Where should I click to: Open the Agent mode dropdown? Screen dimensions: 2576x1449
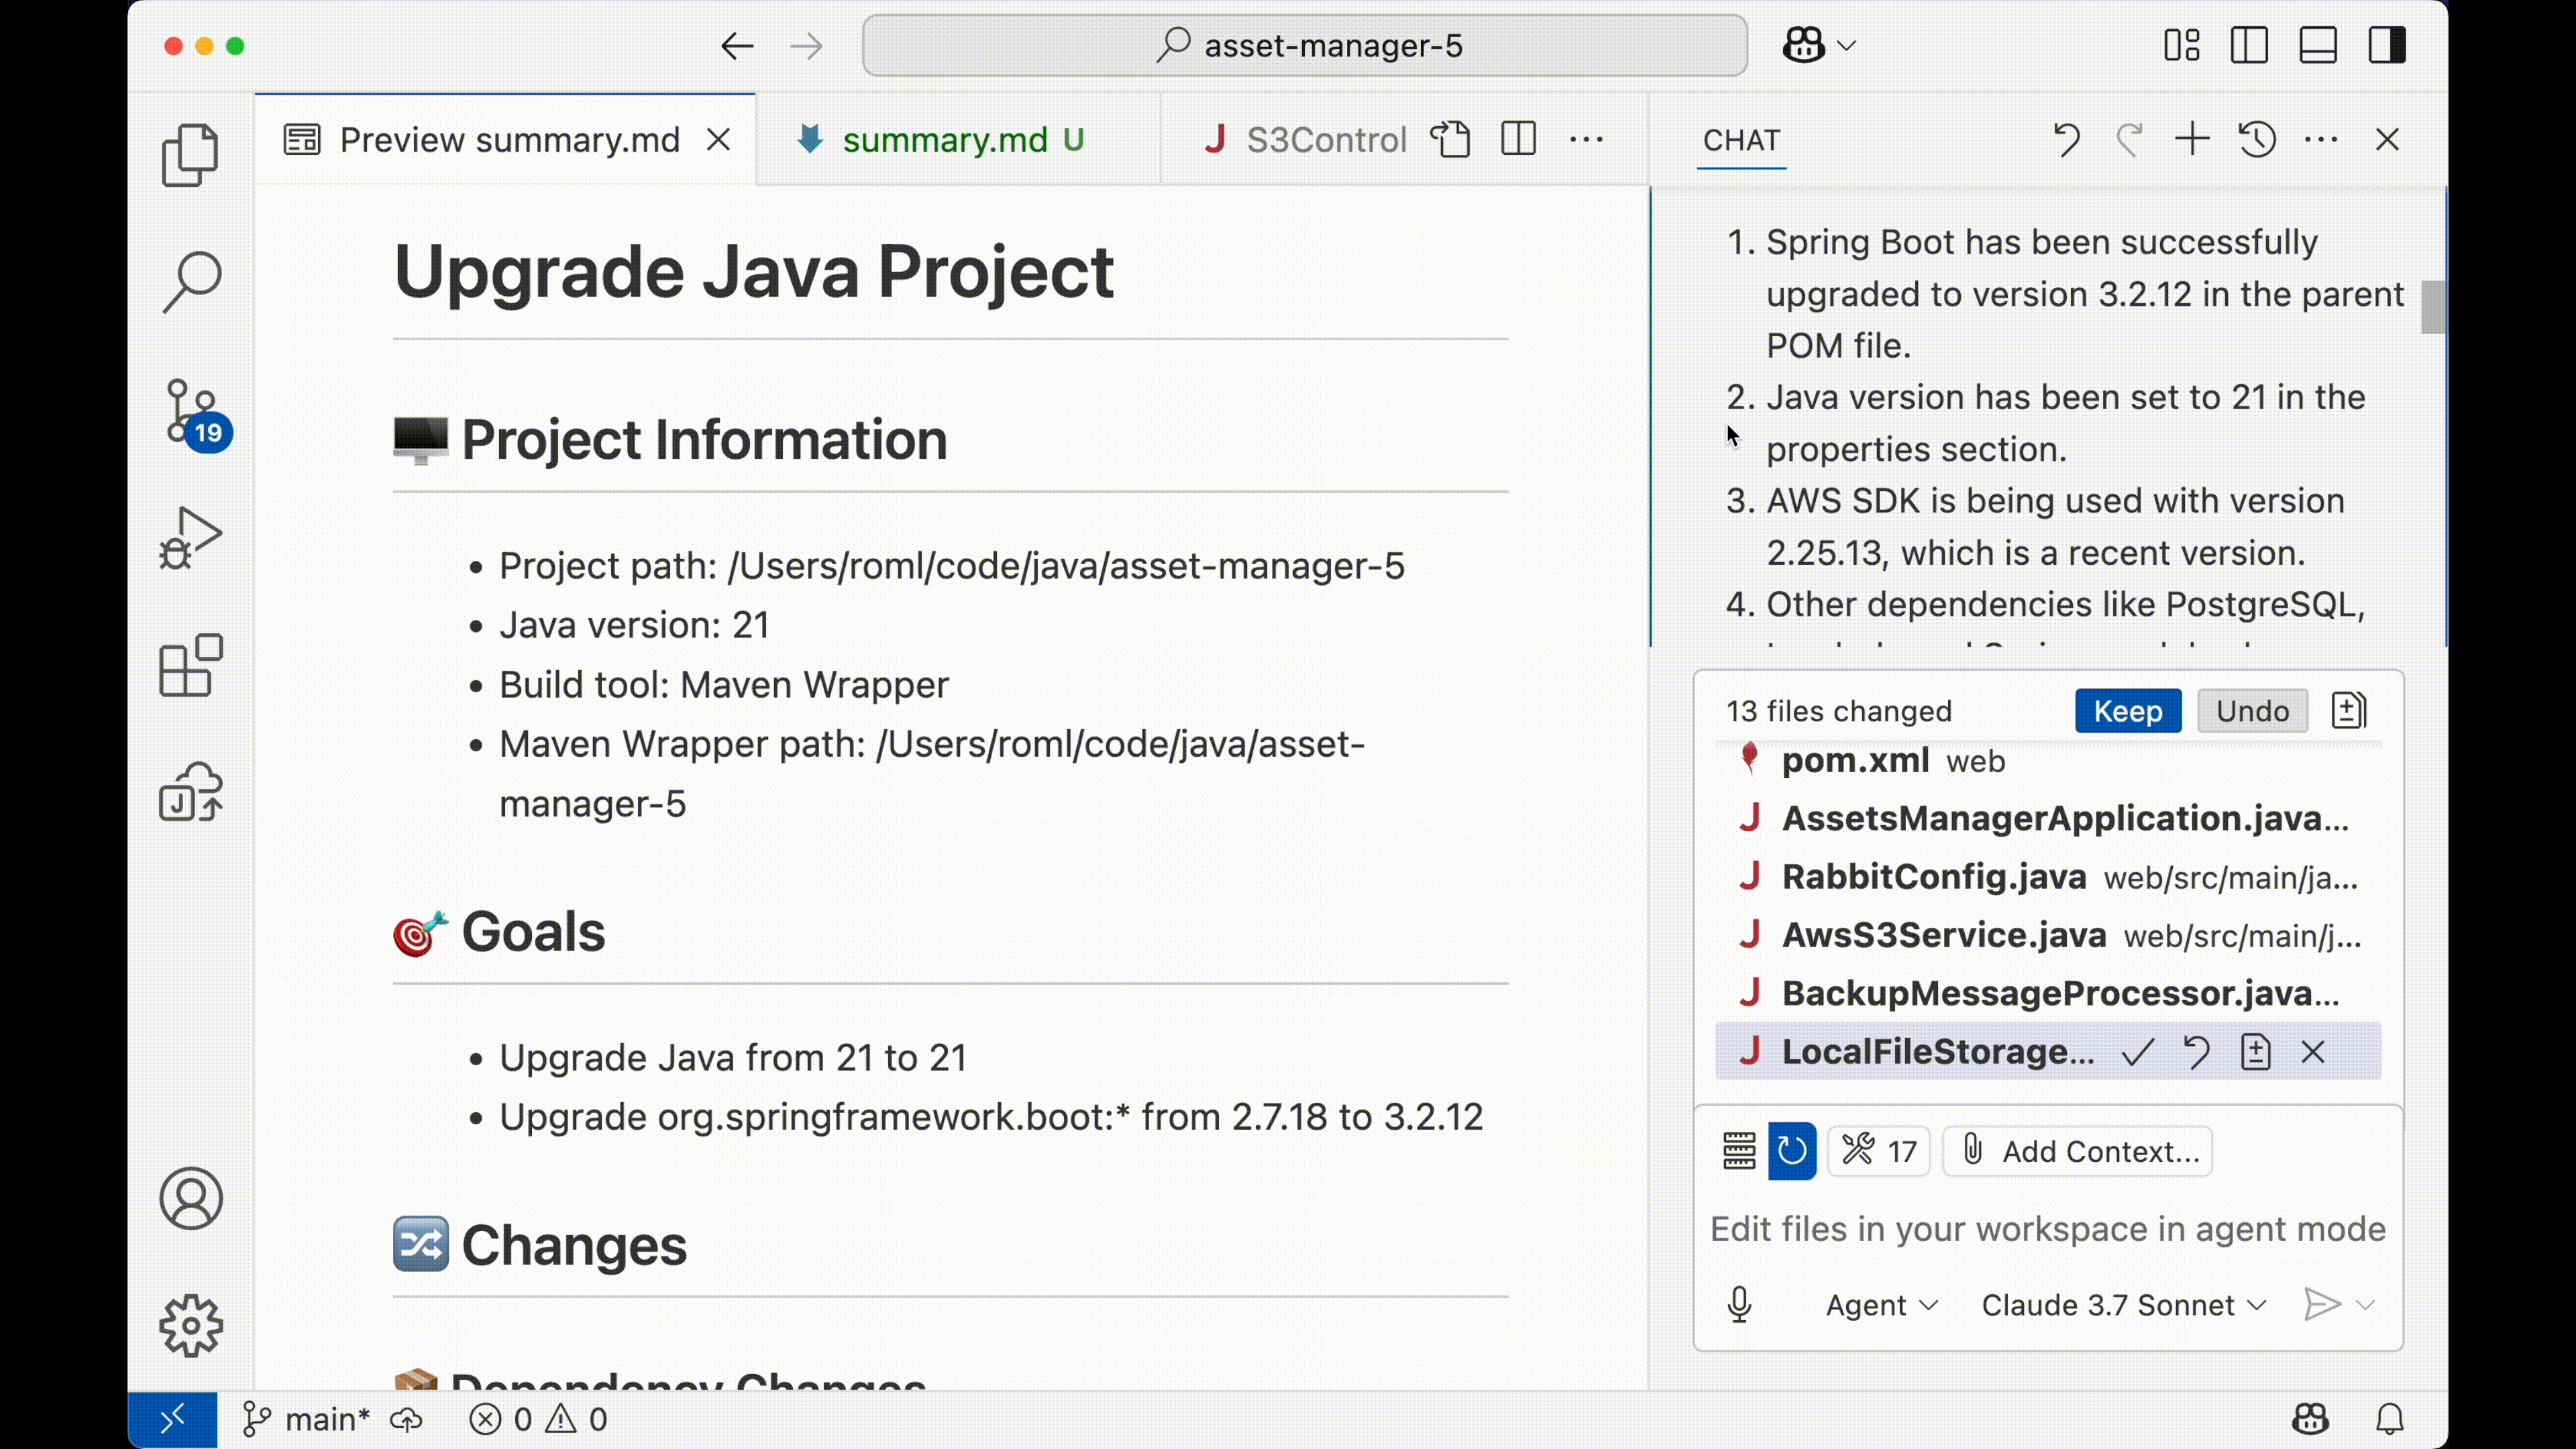point(1880,1304)
